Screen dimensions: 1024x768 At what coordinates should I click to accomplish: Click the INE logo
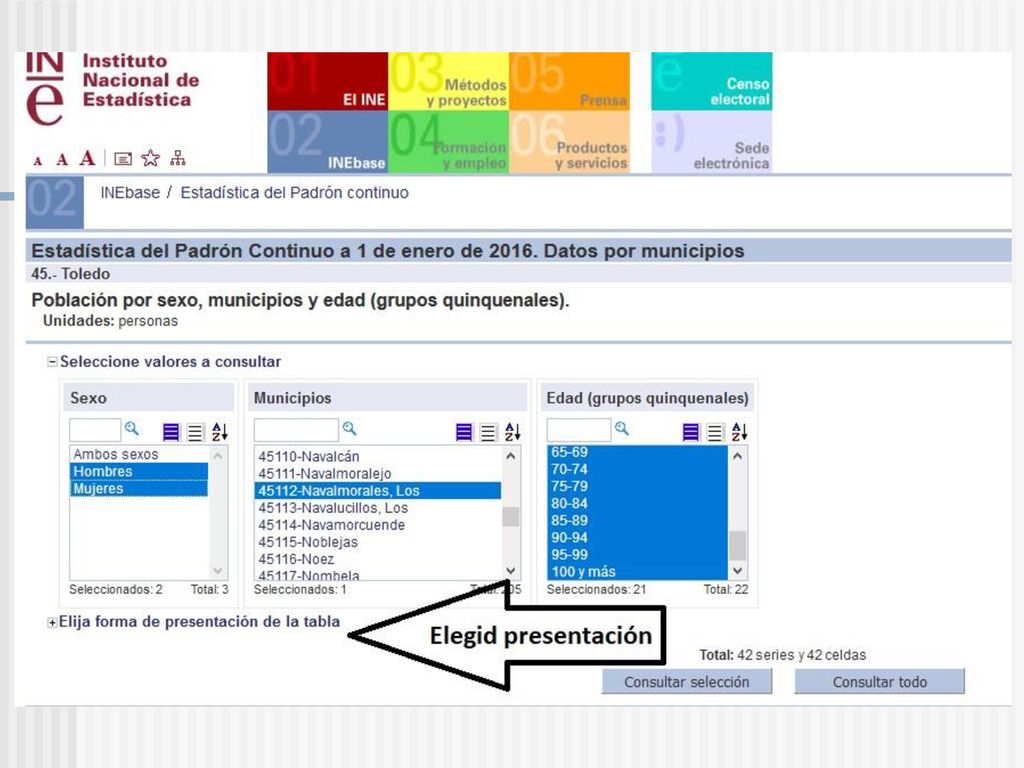point(44,88)
